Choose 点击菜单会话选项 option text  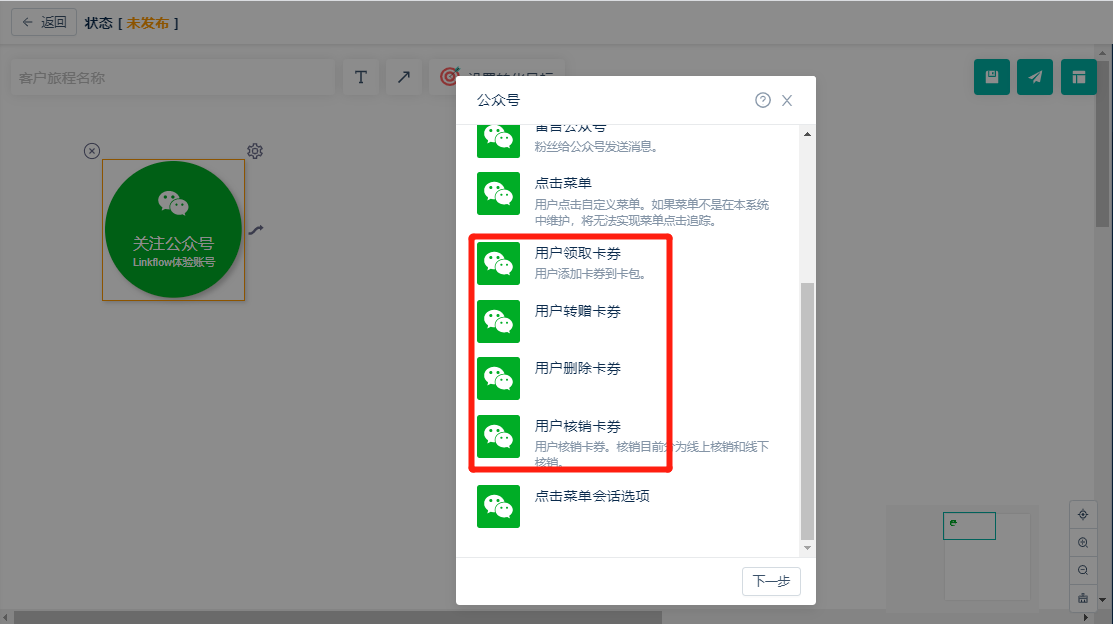tap(592, 496)
